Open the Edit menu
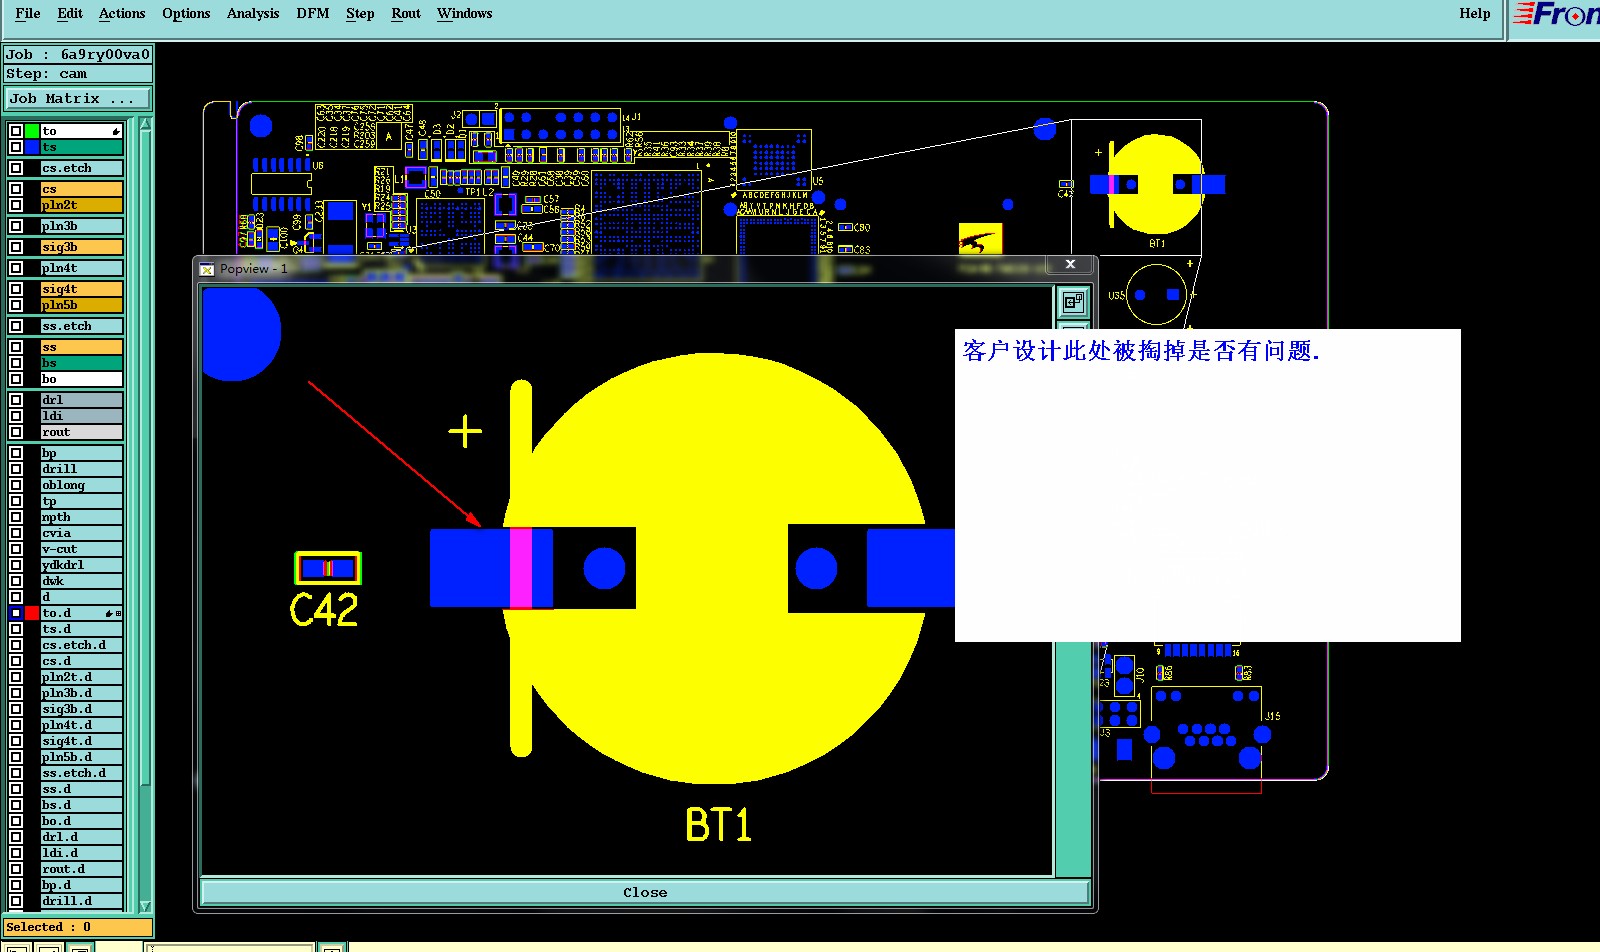 70,13
